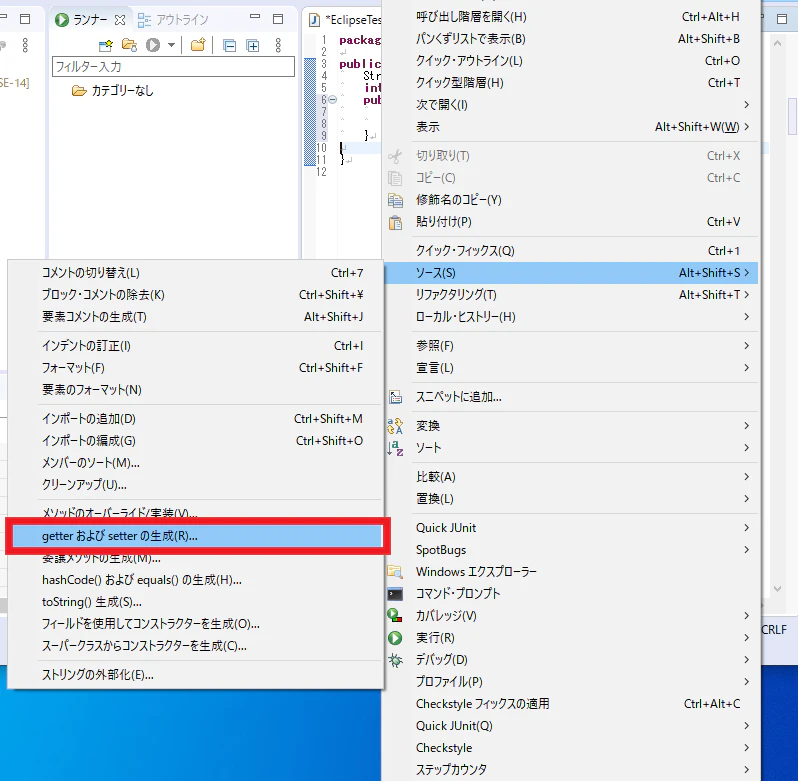The image size is (798, 781).
Task: Click the スニペットに追加 icon
Action: [x=395, y=397]
